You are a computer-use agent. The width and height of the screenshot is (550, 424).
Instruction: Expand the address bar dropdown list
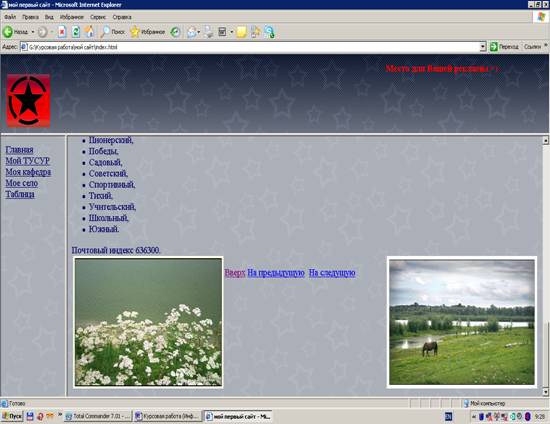coord(483,47)
